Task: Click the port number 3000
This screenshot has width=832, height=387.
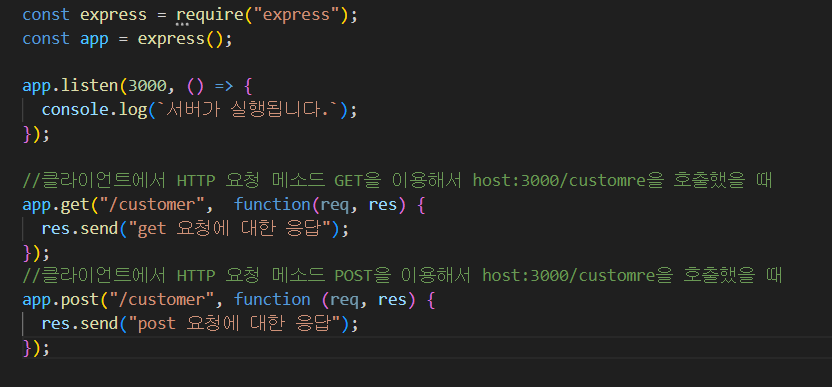Action: pyautogui.click(x=147, y=86)
